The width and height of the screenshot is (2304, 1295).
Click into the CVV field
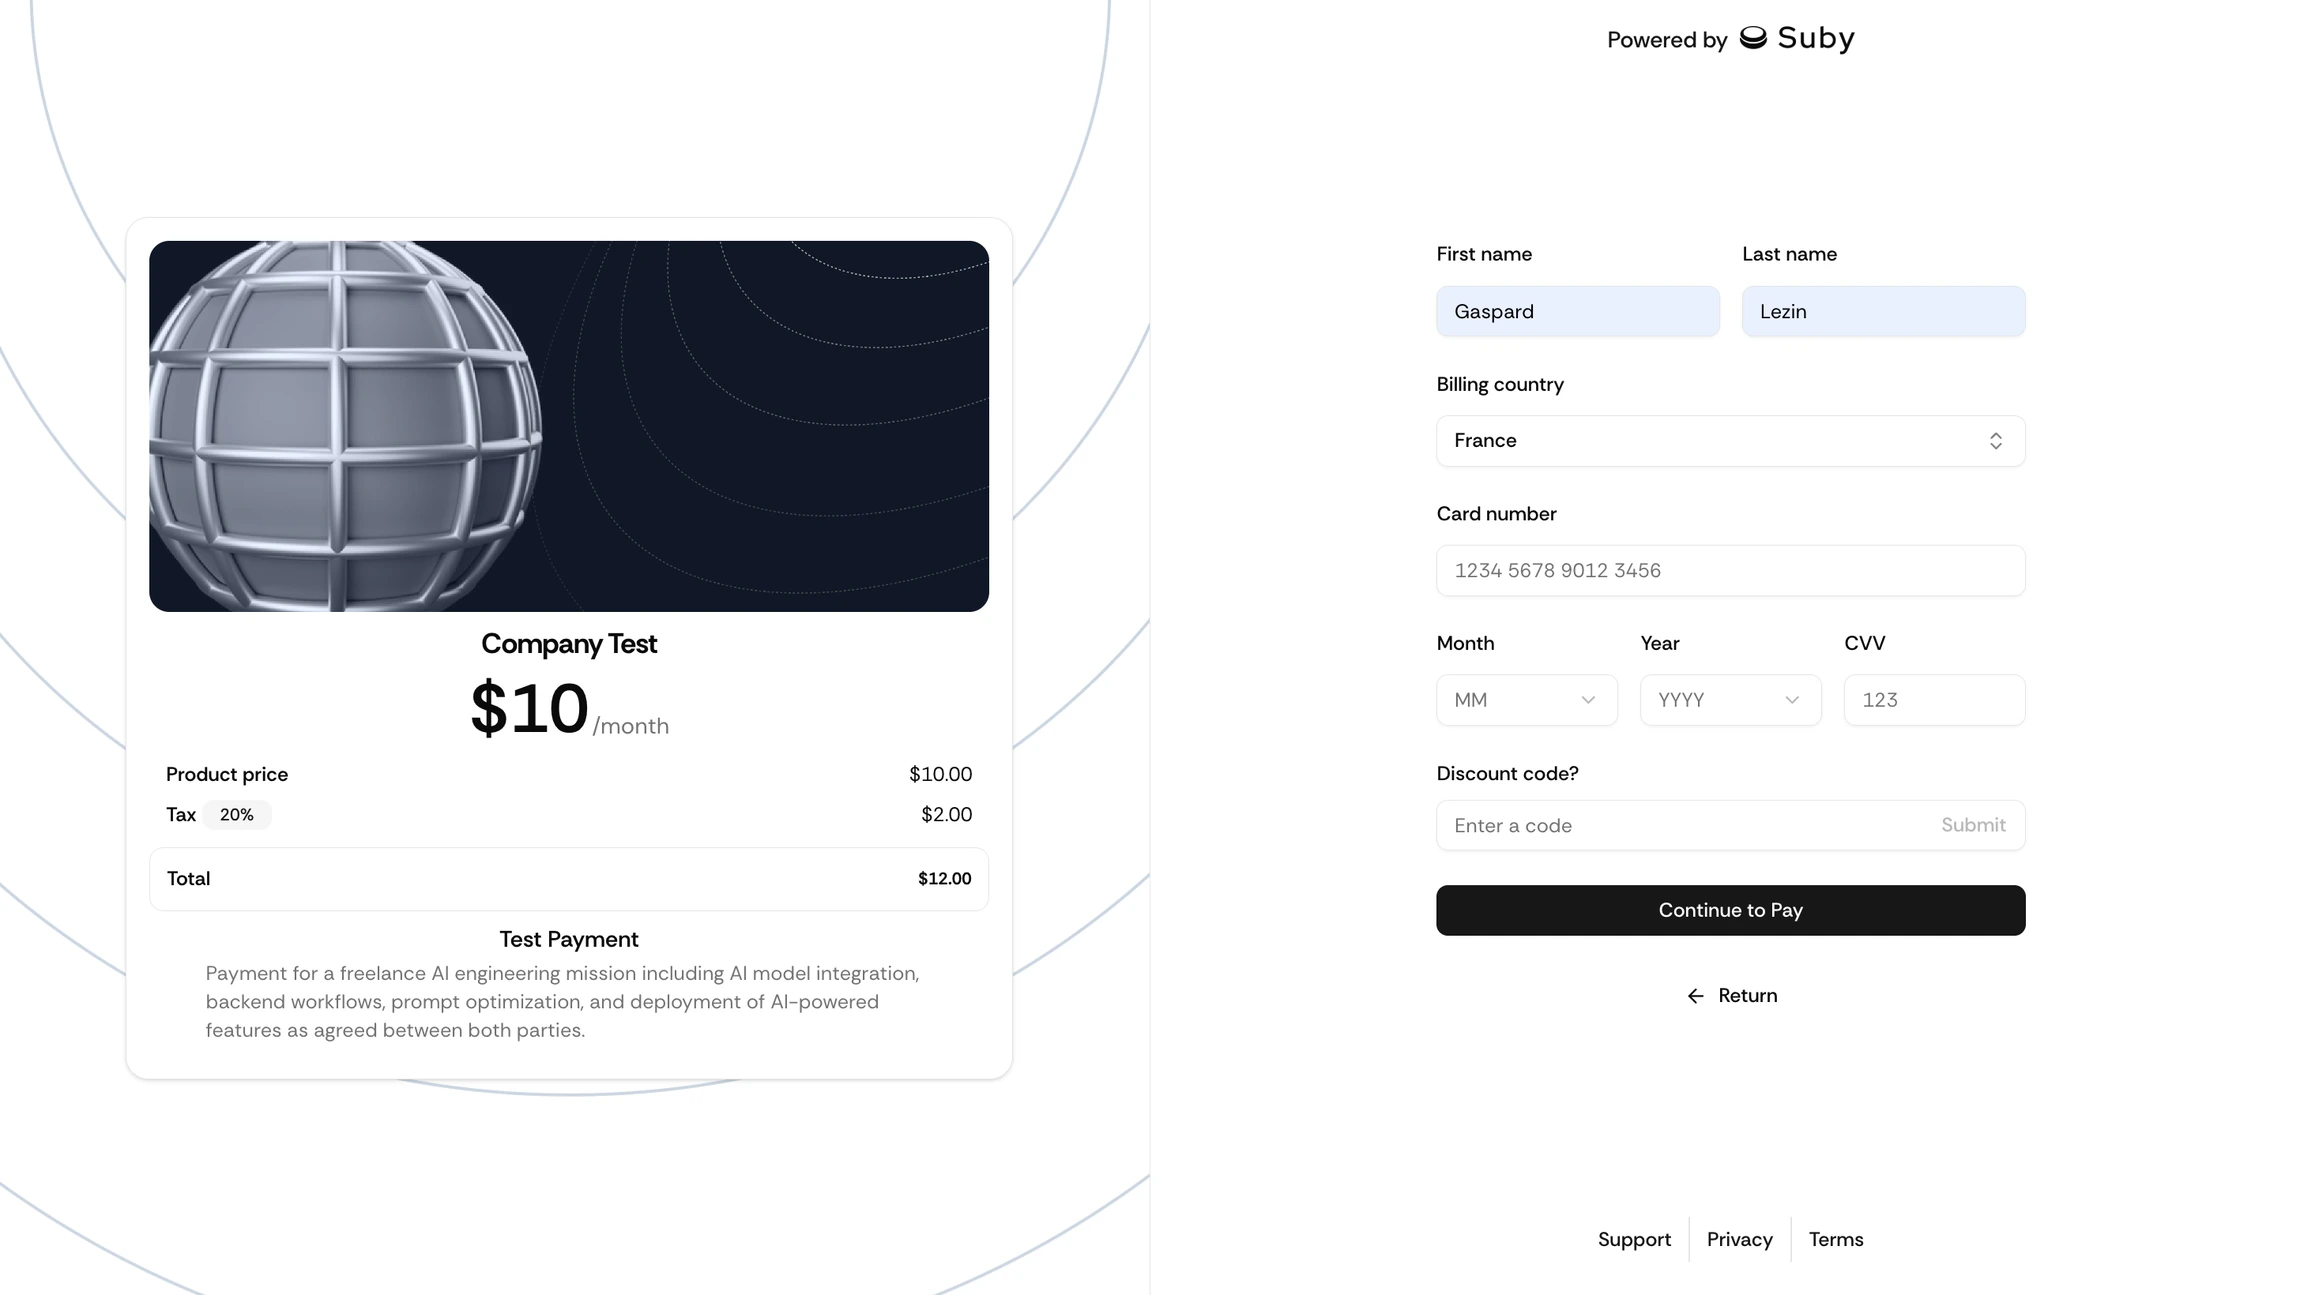[1934, 700]
